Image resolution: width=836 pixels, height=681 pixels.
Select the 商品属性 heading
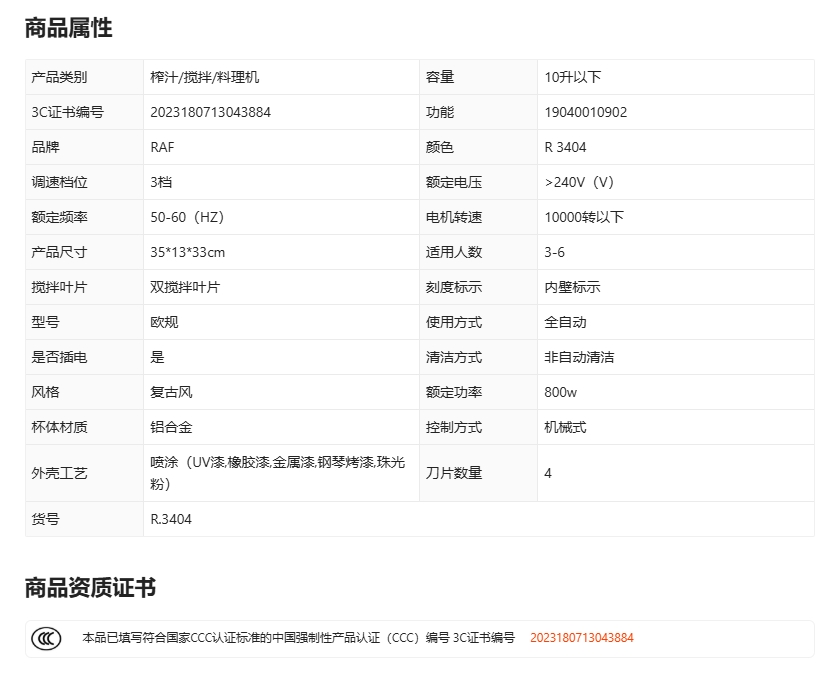[69, 28]
